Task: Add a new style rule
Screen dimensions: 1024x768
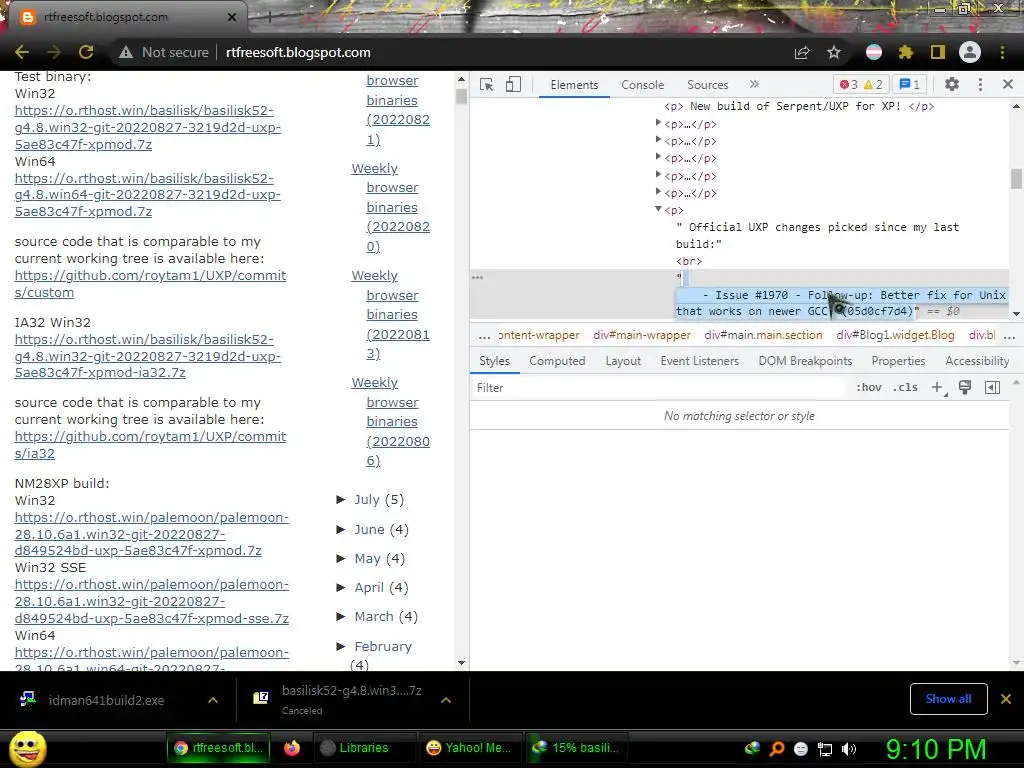Action: [x=937, y=387]
